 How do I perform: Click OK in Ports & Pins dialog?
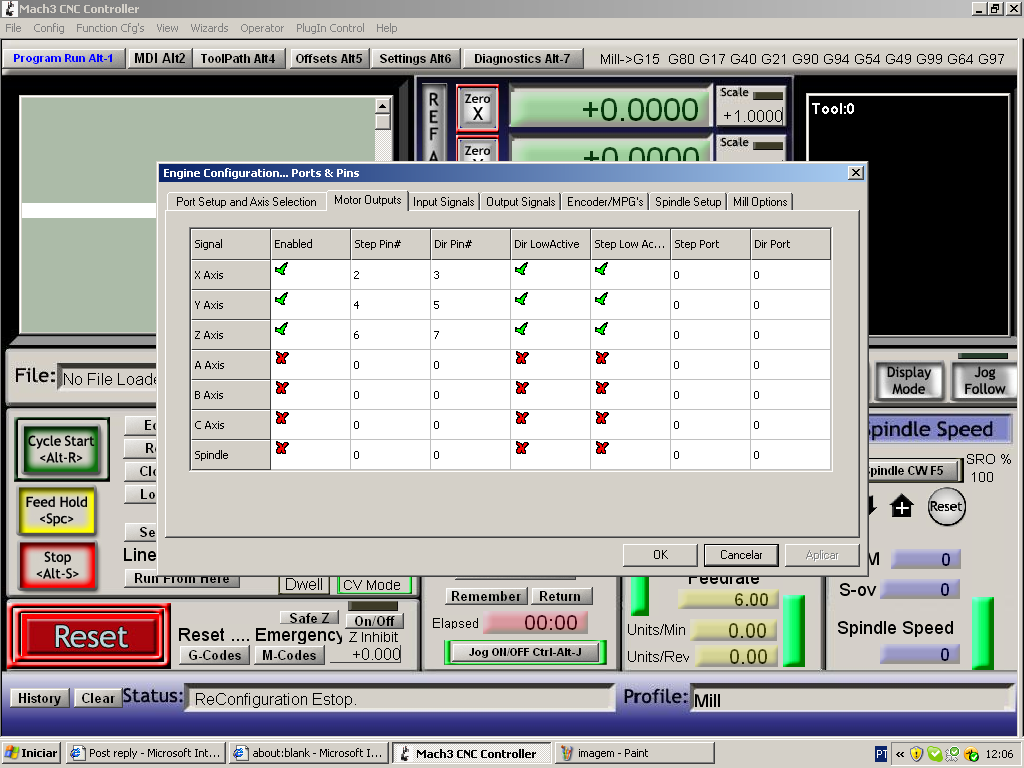[x=660, y=554]
